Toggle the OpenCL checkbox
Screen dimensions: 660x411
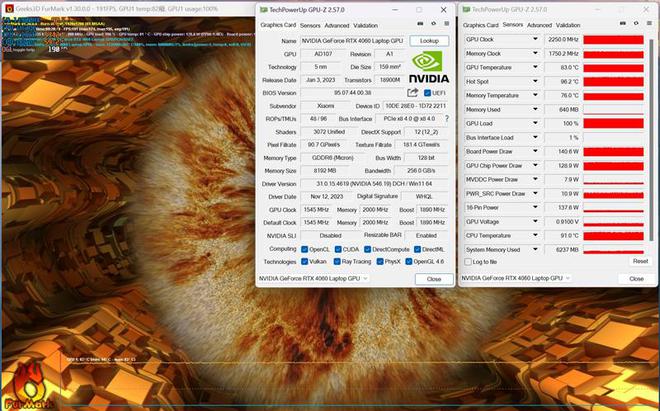pos(304,249)
